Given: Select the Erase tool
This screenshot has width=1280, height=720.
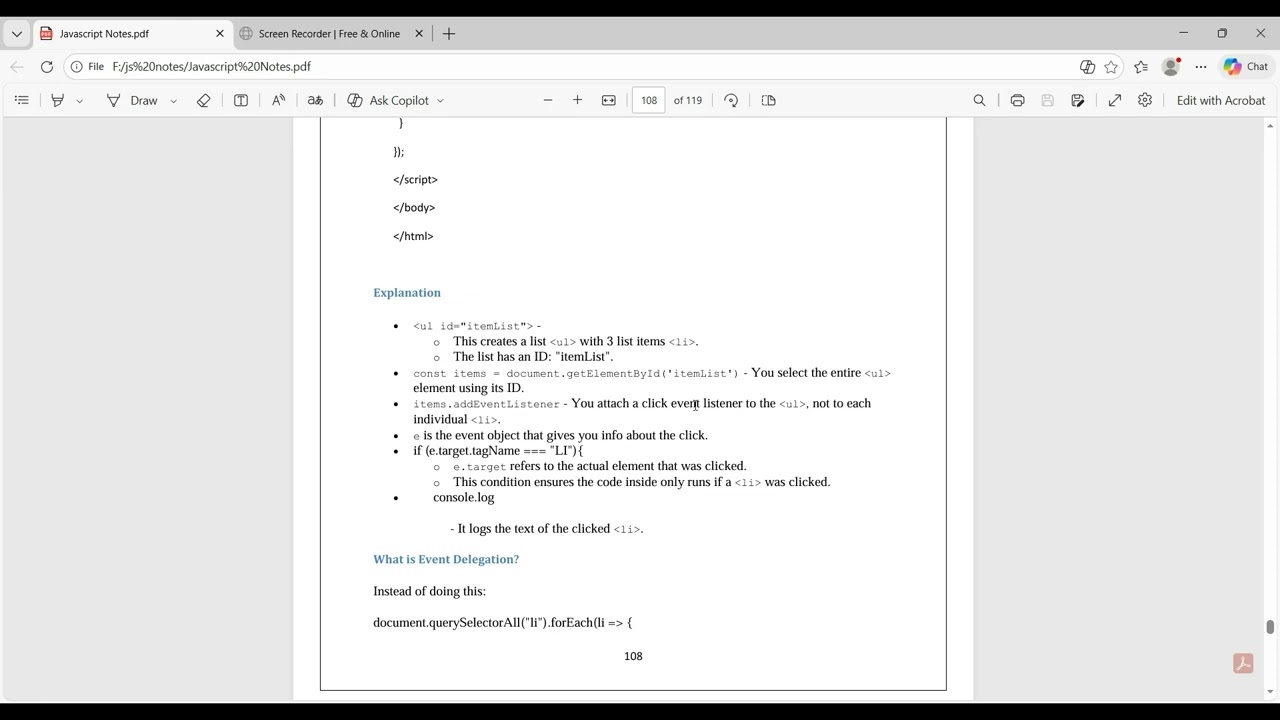Looking at the screenshot, I should (204, 100).
